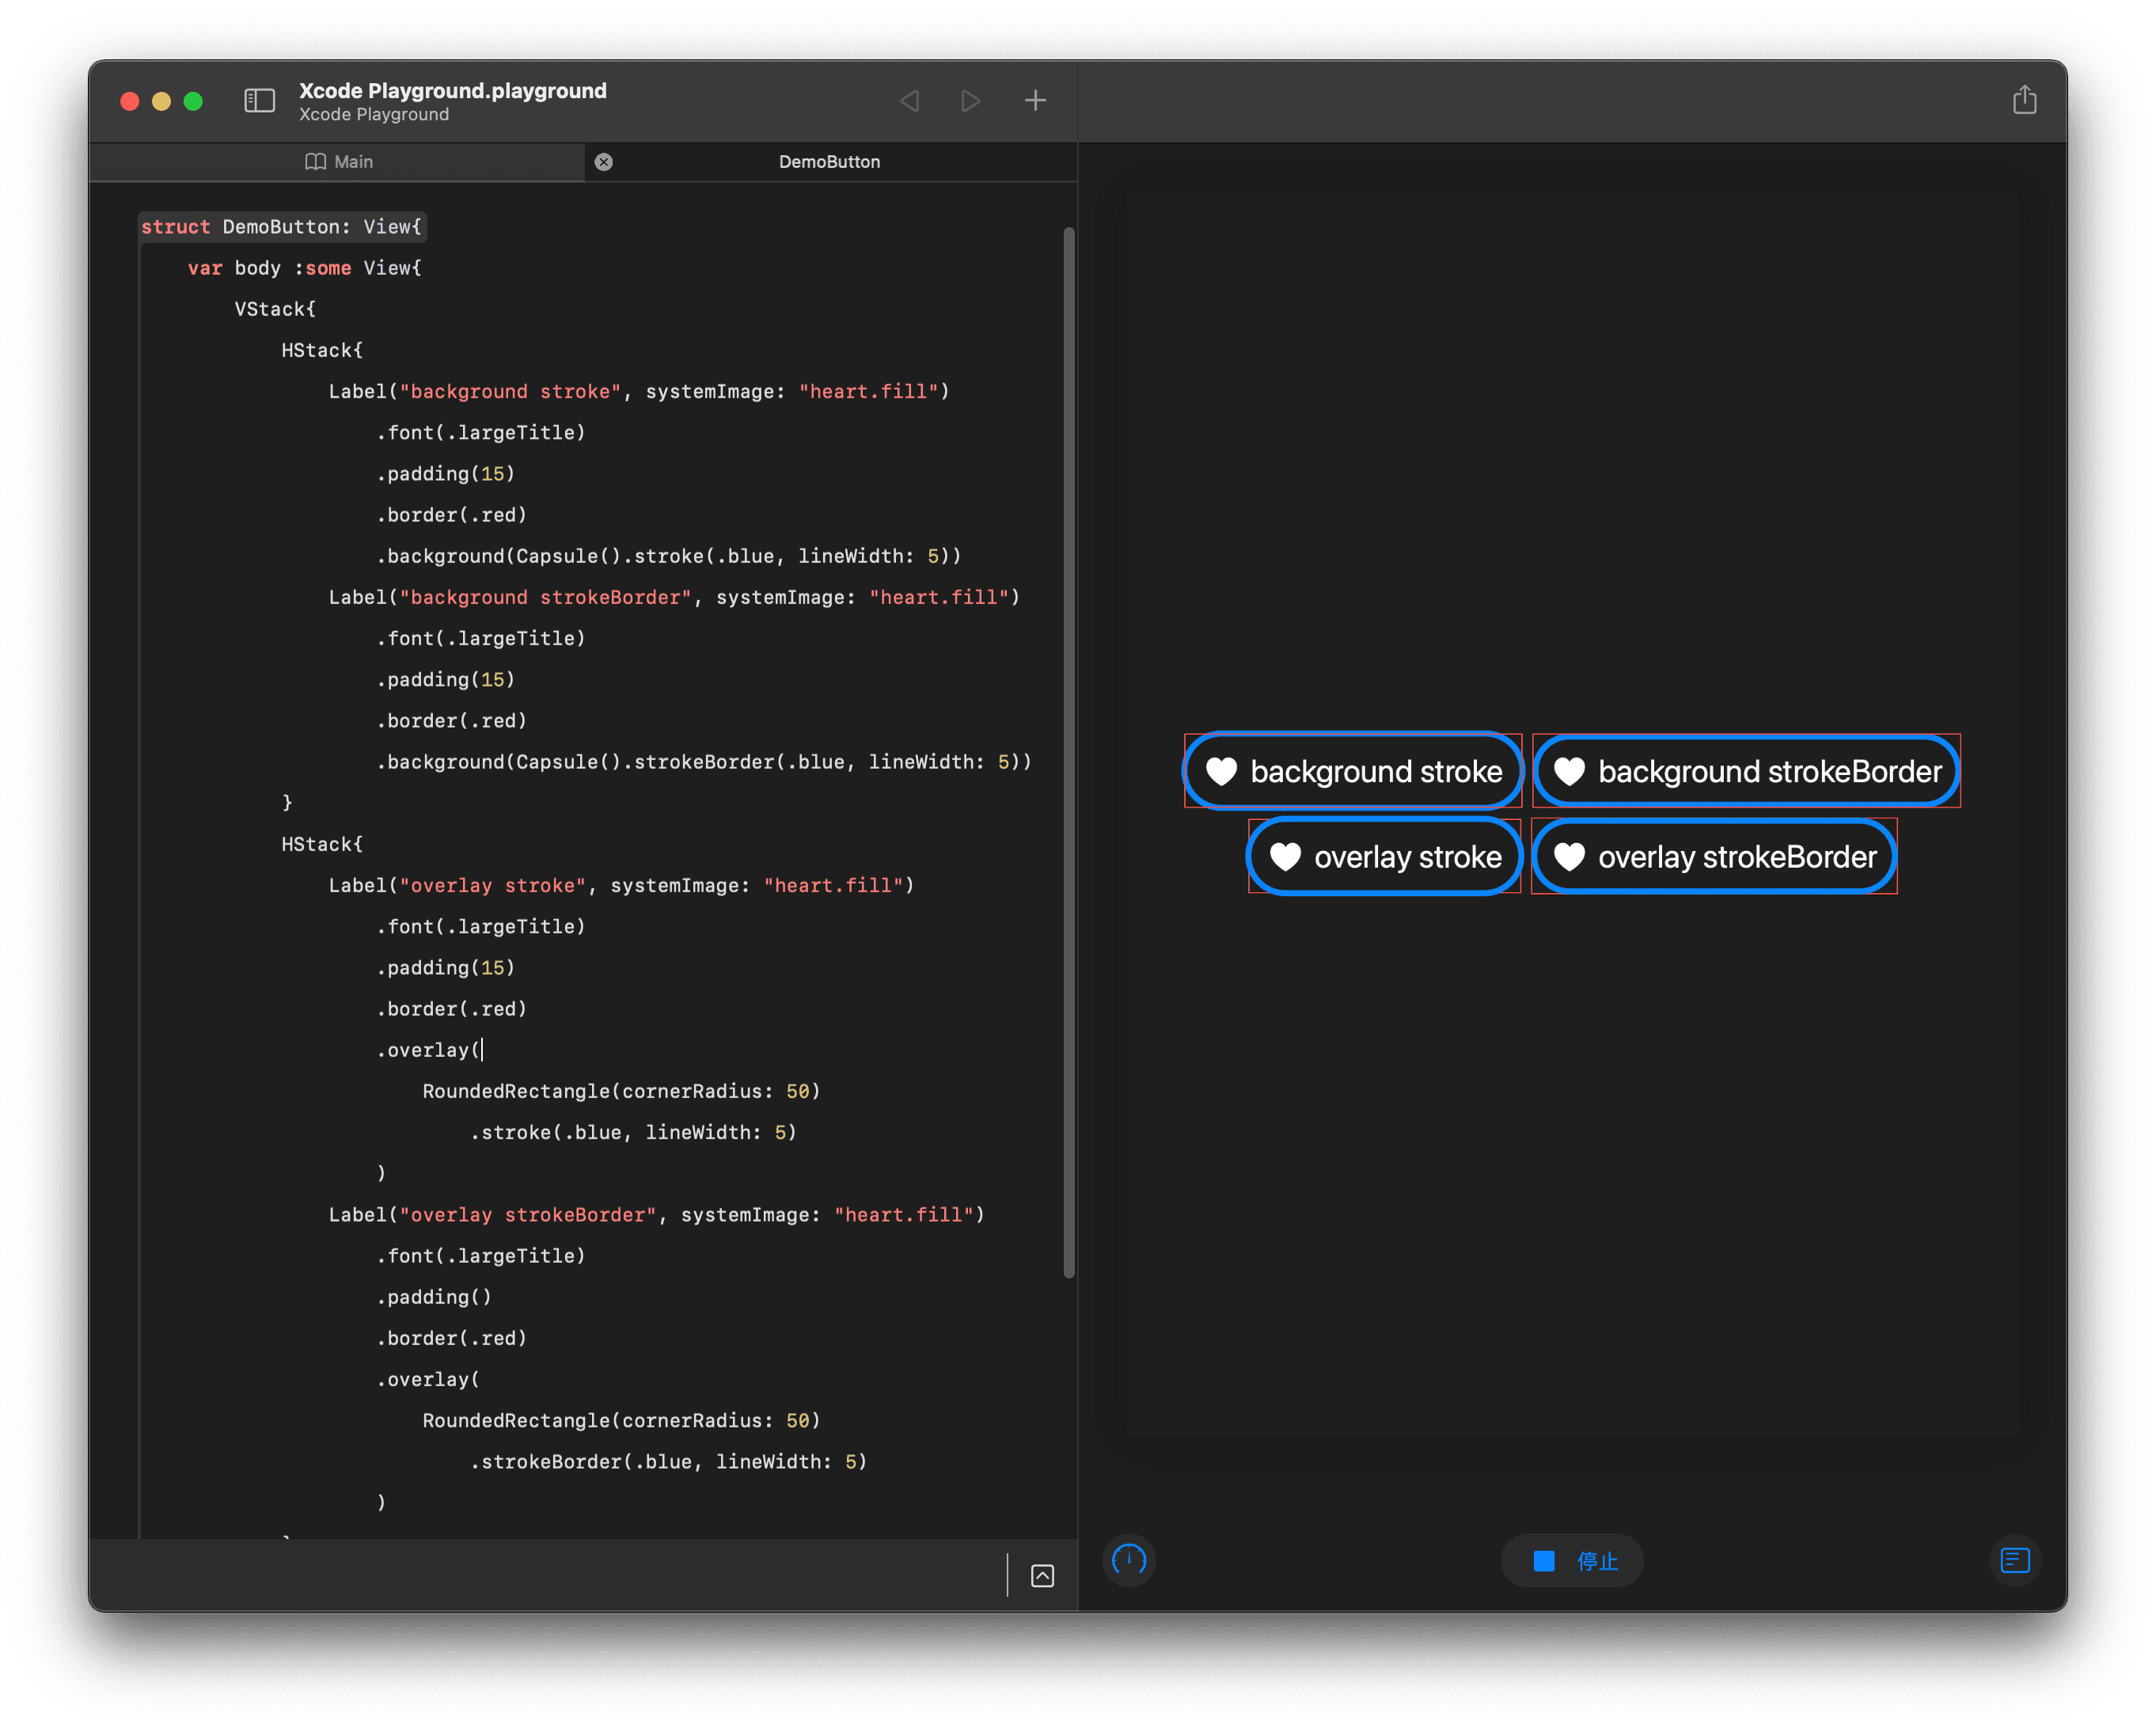Screen dimensions: 2156x1729
Task: Add a new page with the plus icon
Action: pyautogui.click(x=1036, y=100)
